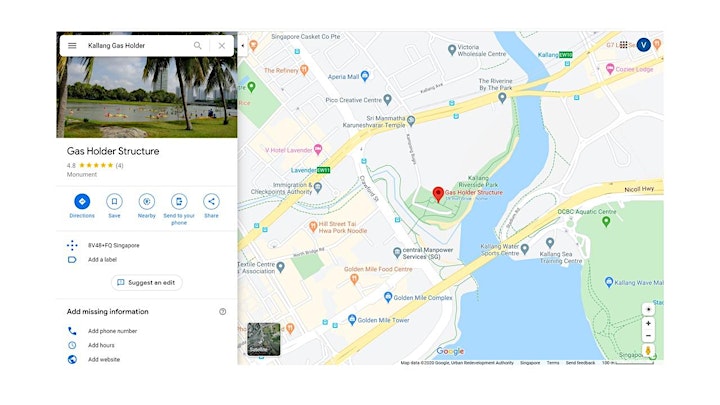
Task: Share the Gas Holder Structure location
Action: click(x=211, y=201)
